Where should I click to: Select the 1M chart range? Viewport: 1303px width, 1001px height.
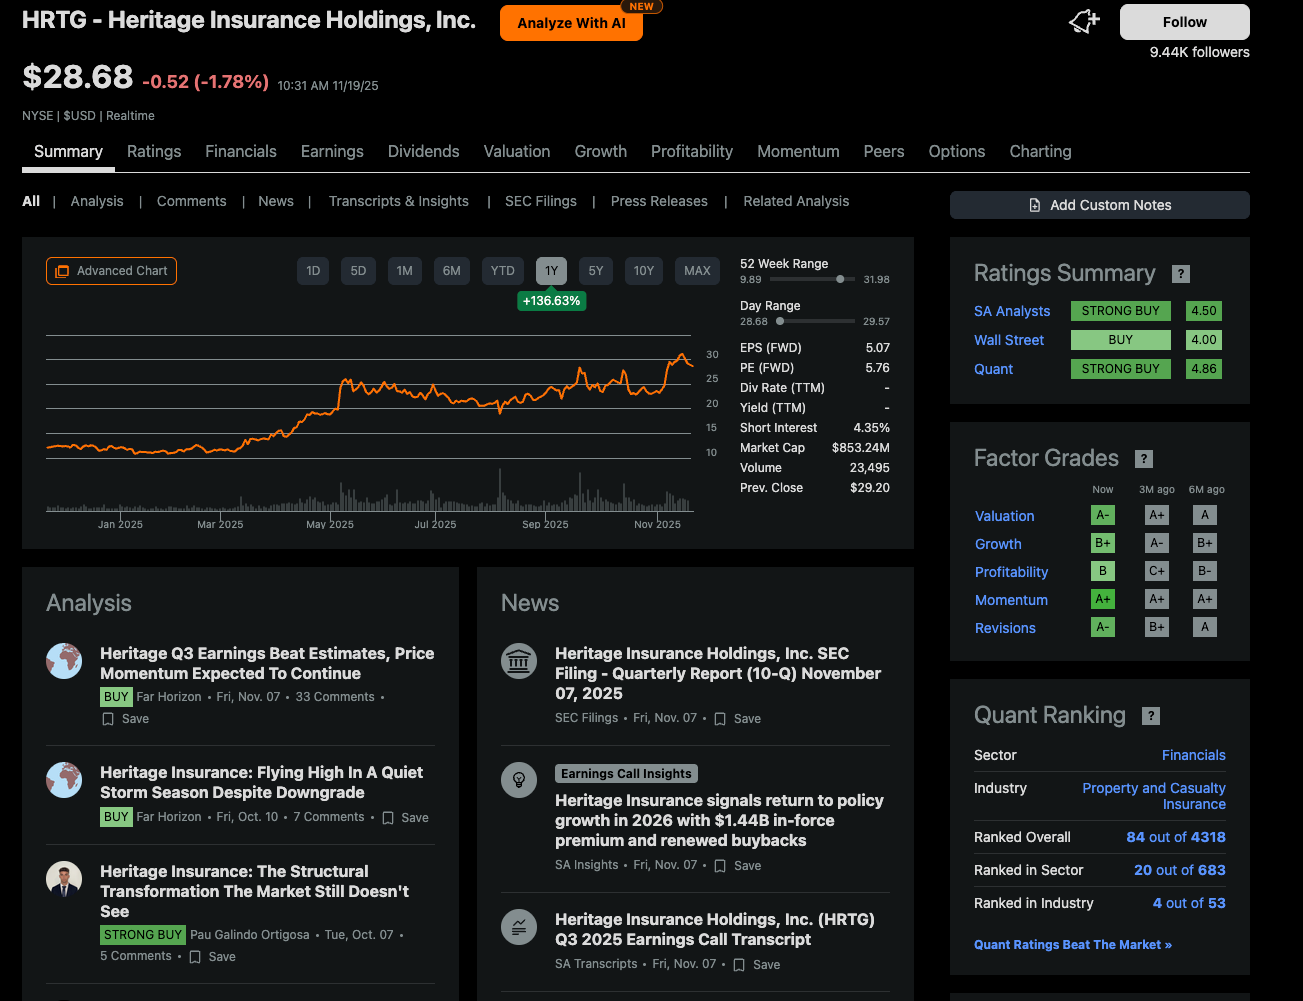click(x=404, y=271)
